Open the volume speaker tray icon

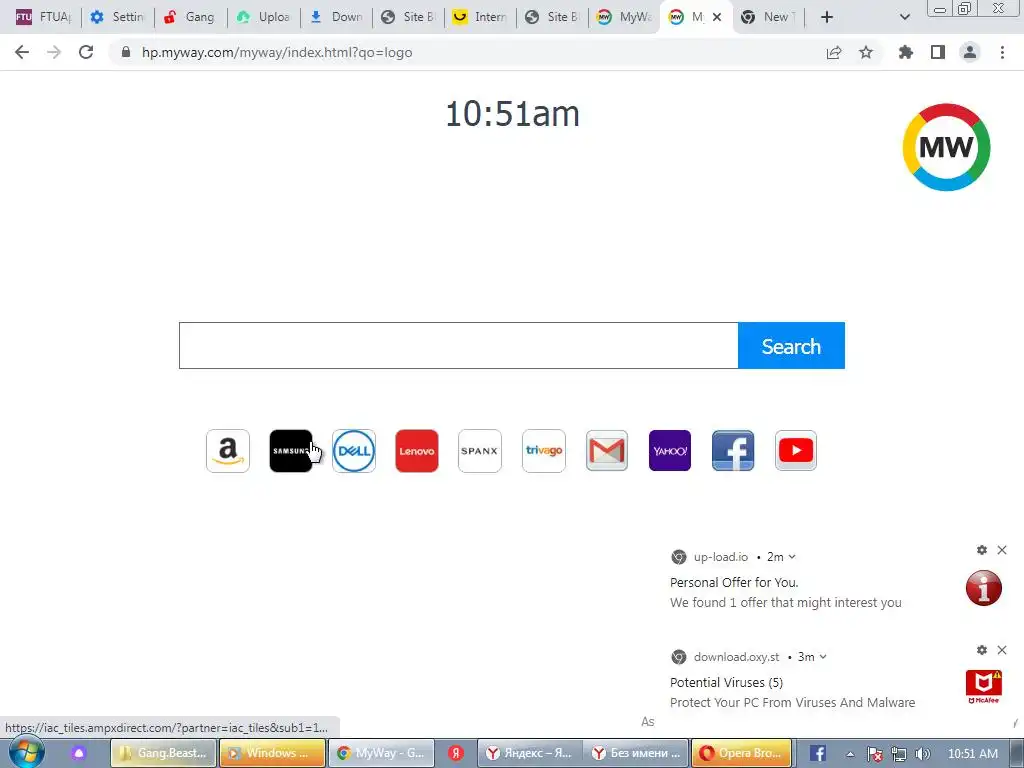923,754
